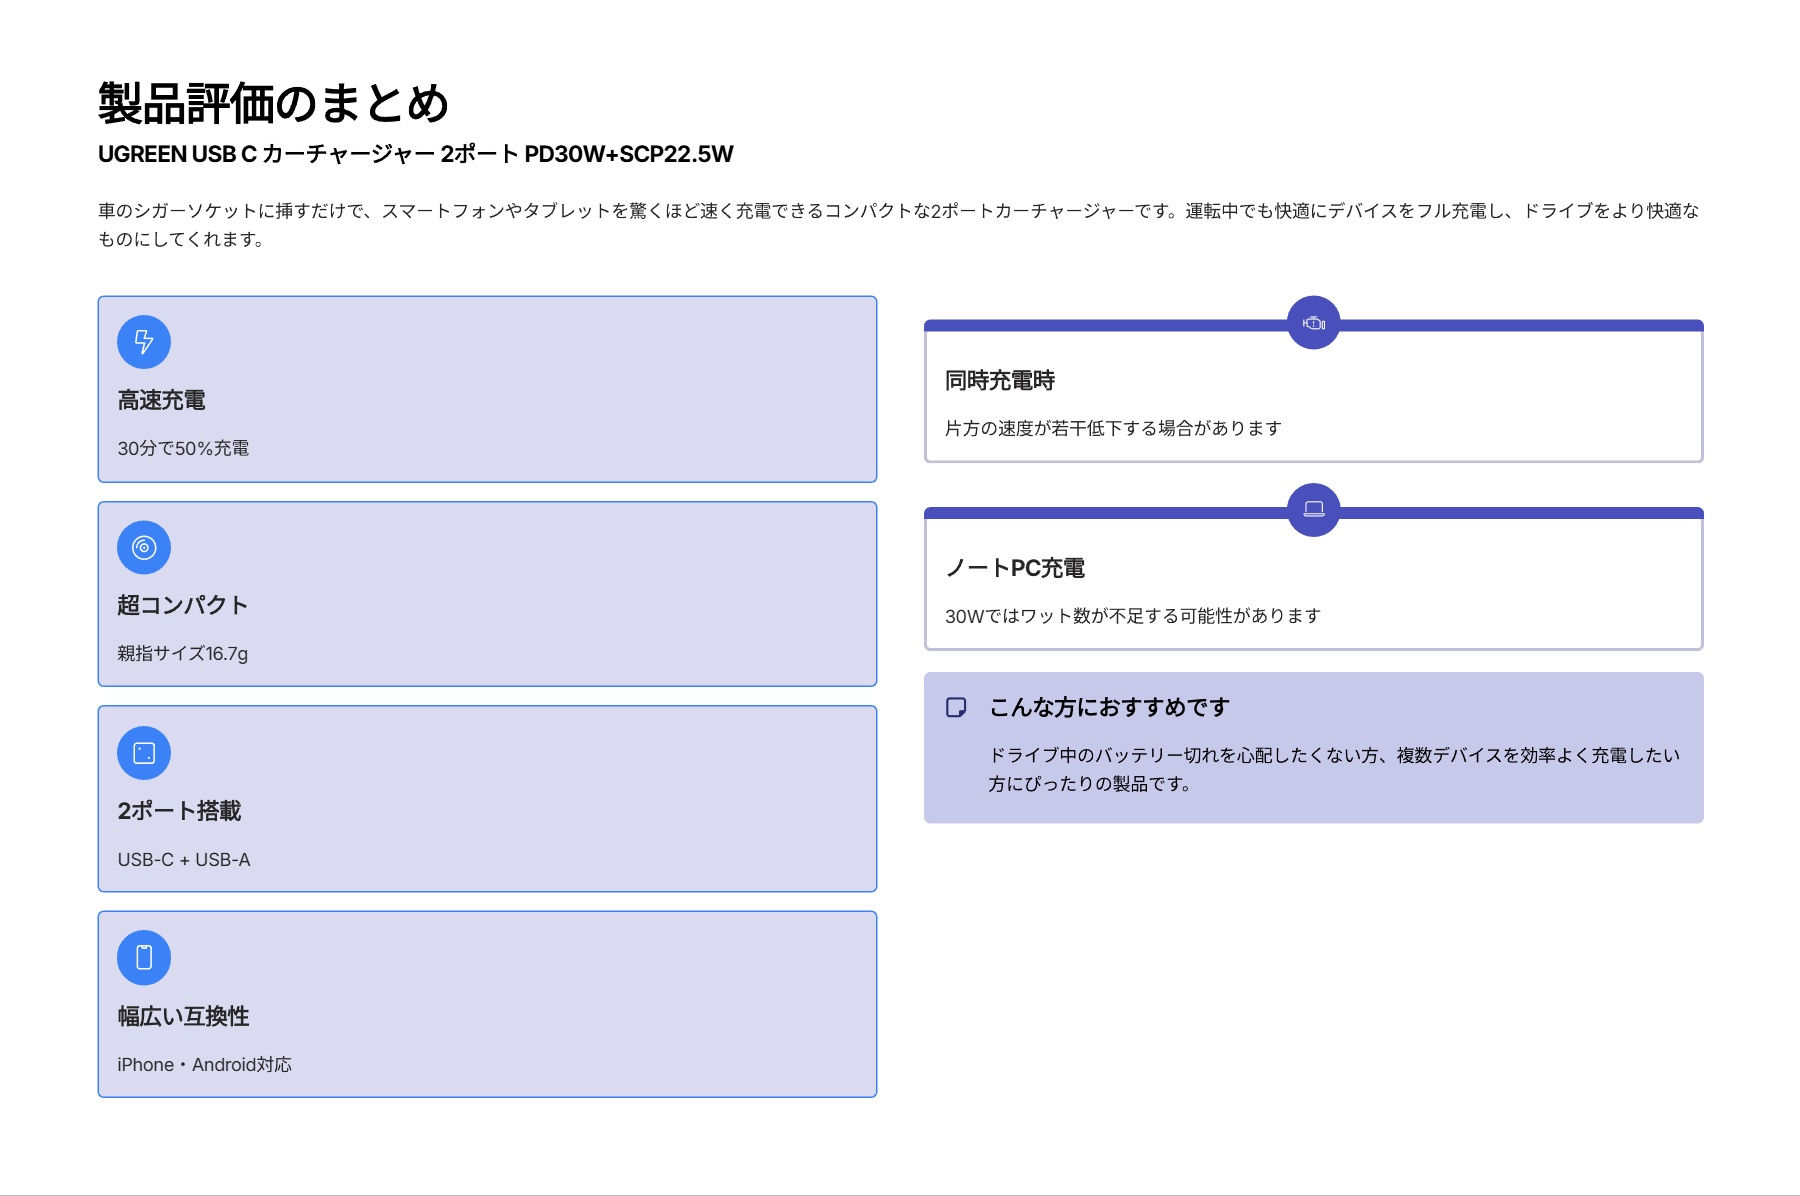
Task: Click the laptop icon above ノートPC充電
Action: [x=1313, y=510]
